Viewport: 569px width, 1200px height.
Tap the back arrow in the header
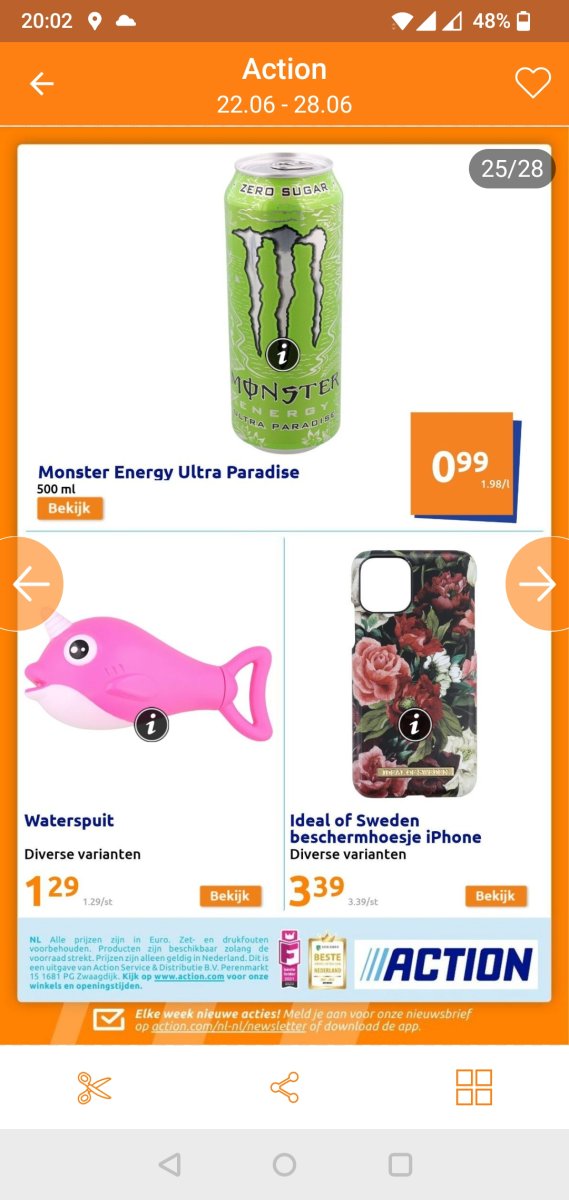pos(41,84)
